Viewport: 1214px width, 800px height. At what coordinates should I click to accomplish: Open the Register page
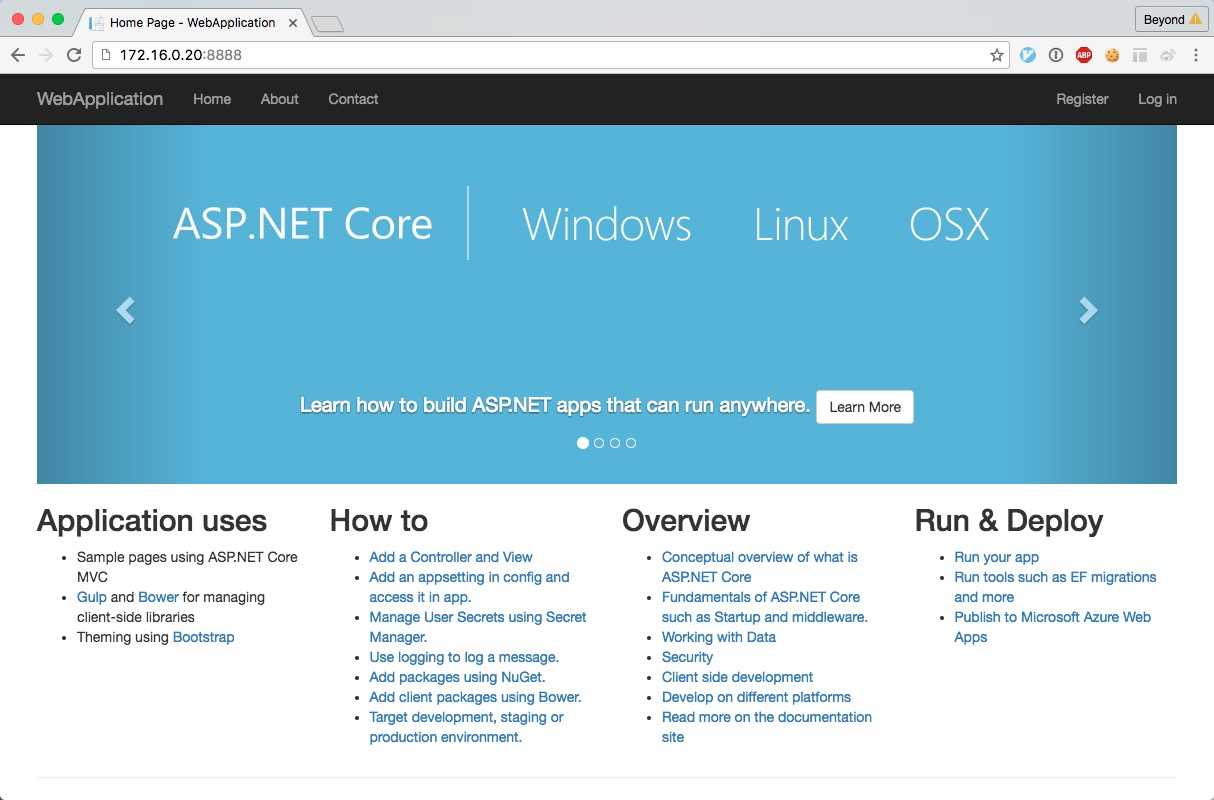click(x=1082, y=99)
